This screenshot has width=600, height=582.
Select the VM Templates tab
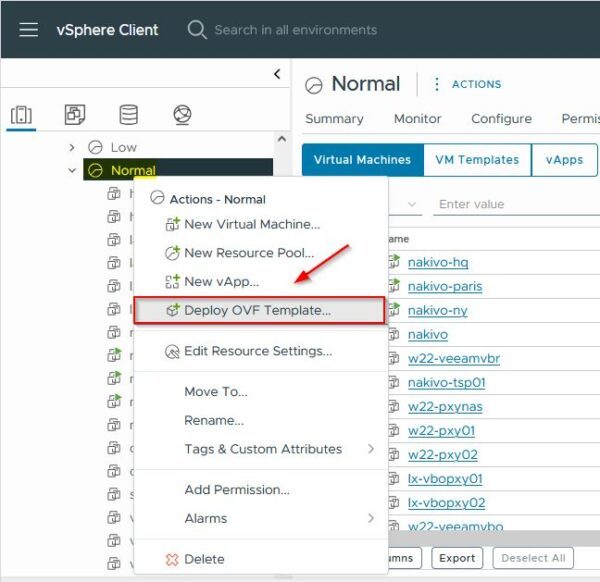click(477, 160)
